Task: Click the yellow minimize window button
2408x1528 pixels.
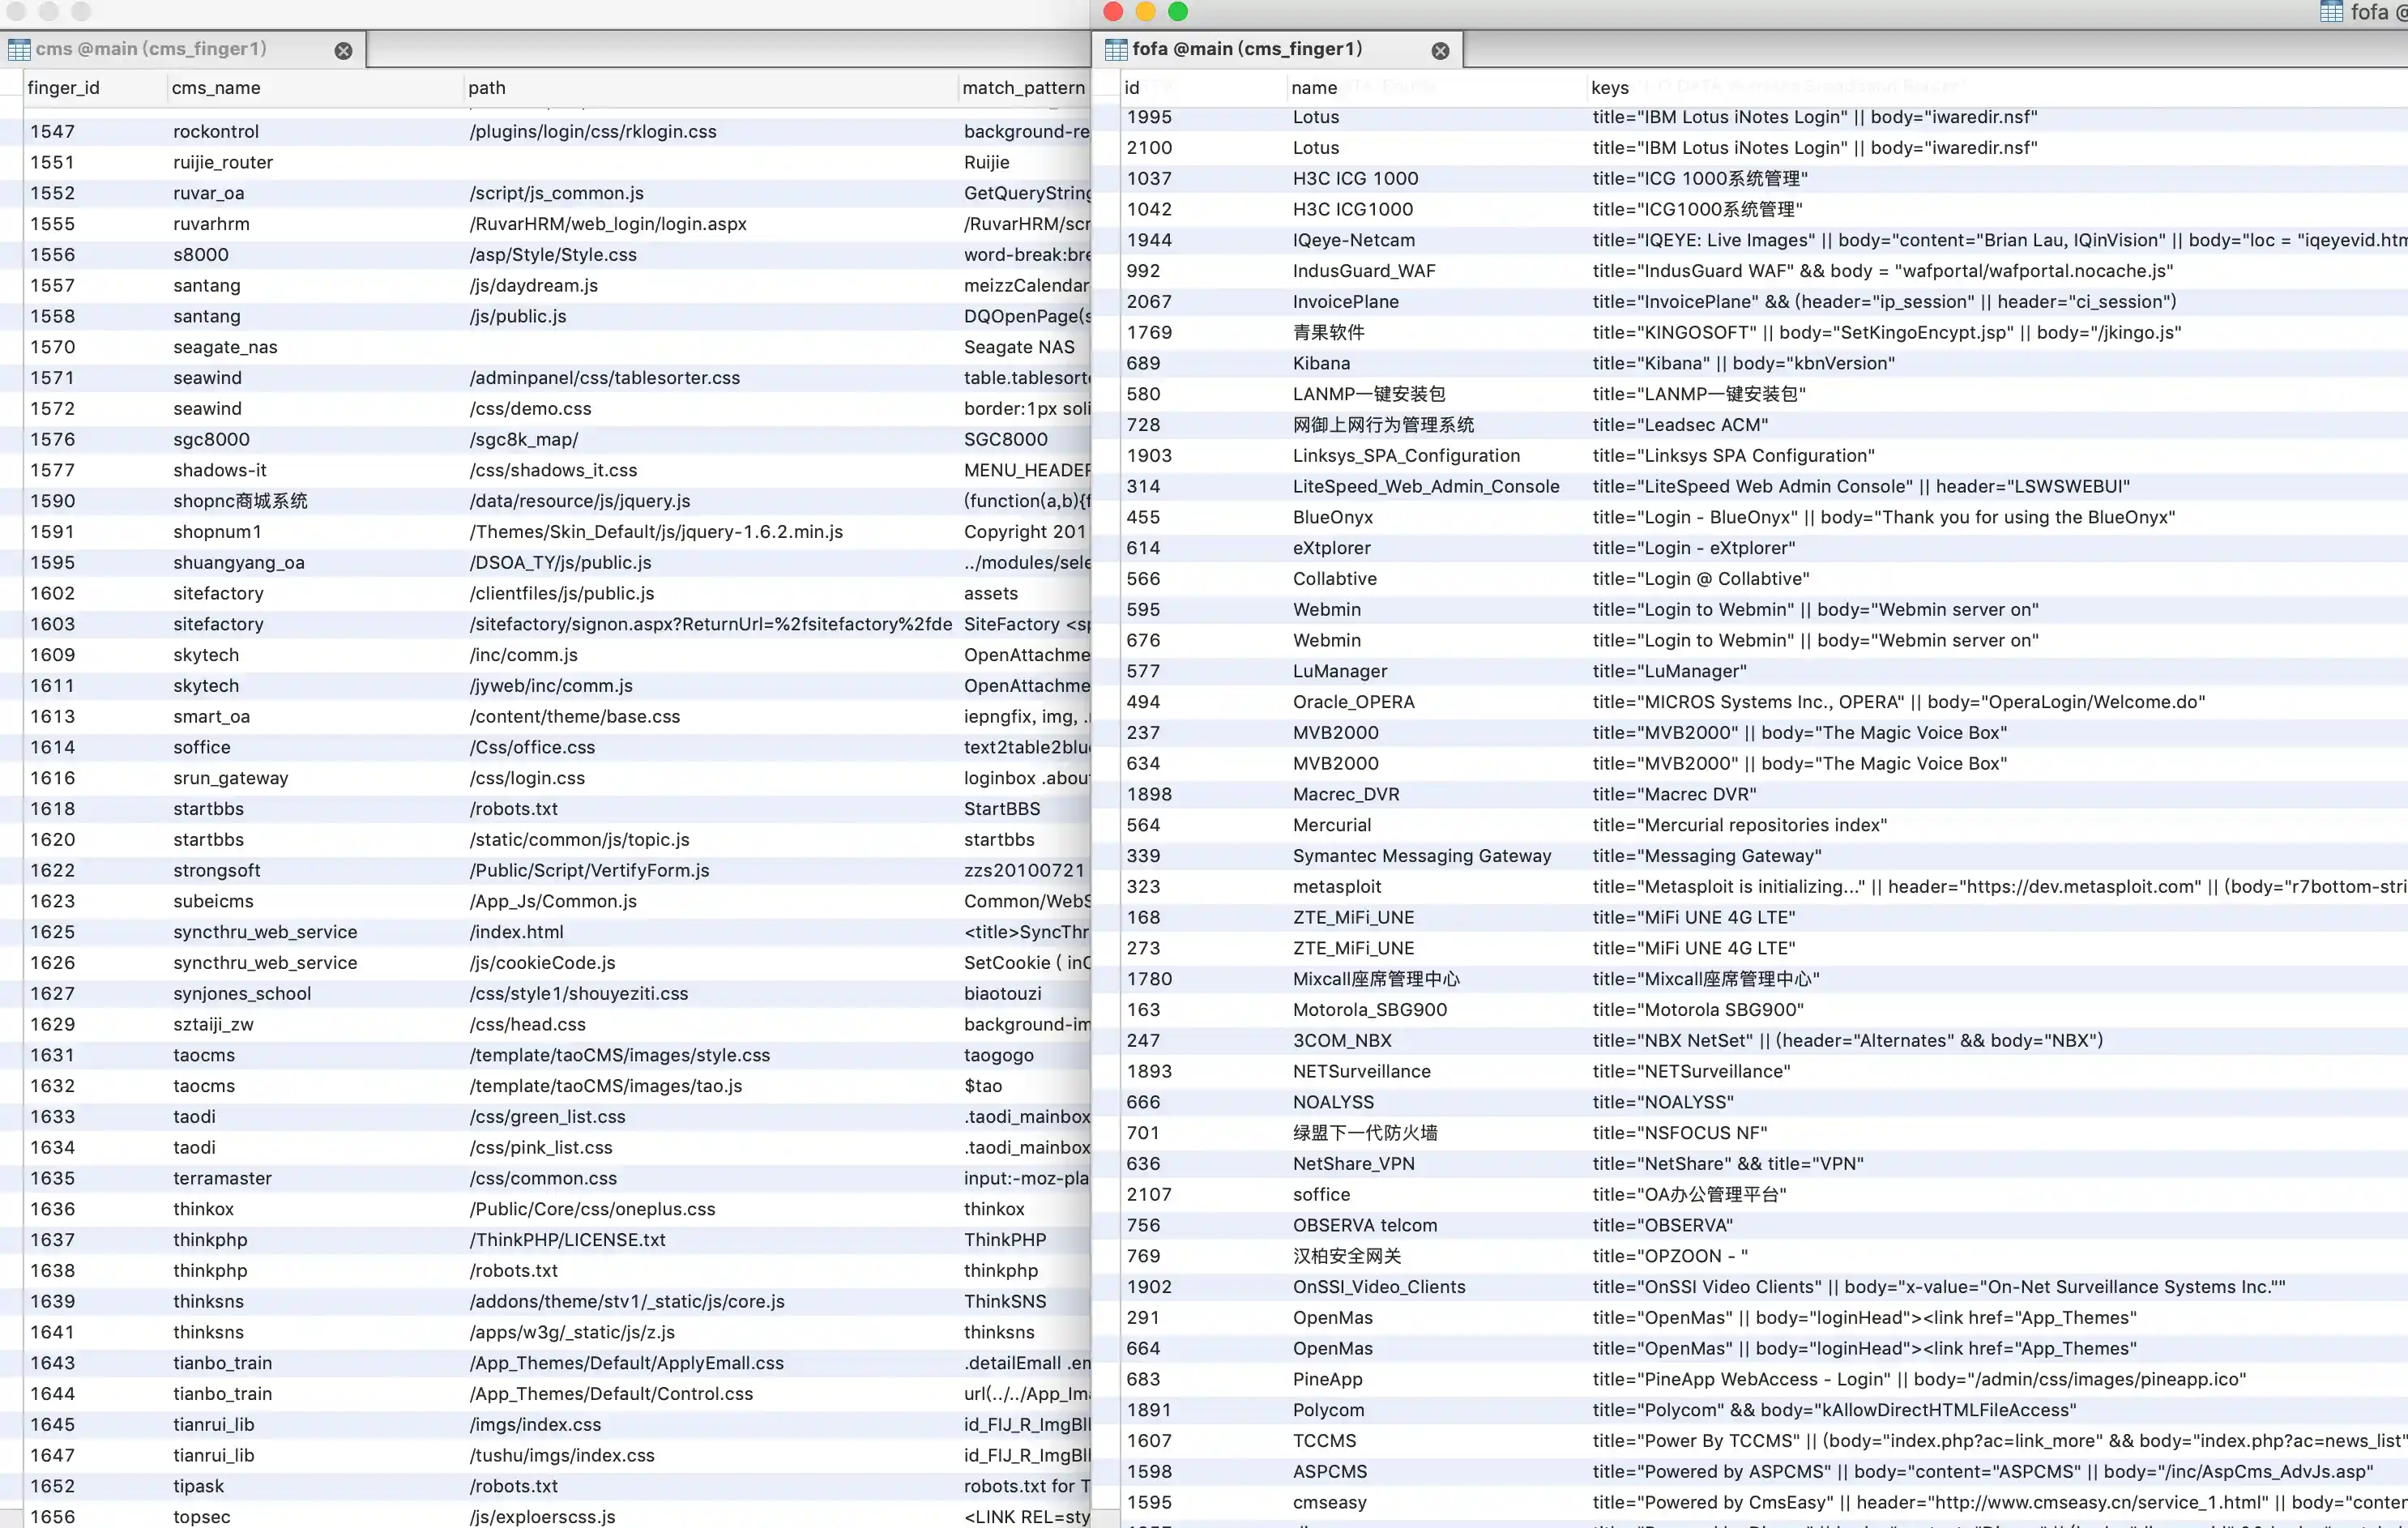Action: pos(1146,11)
